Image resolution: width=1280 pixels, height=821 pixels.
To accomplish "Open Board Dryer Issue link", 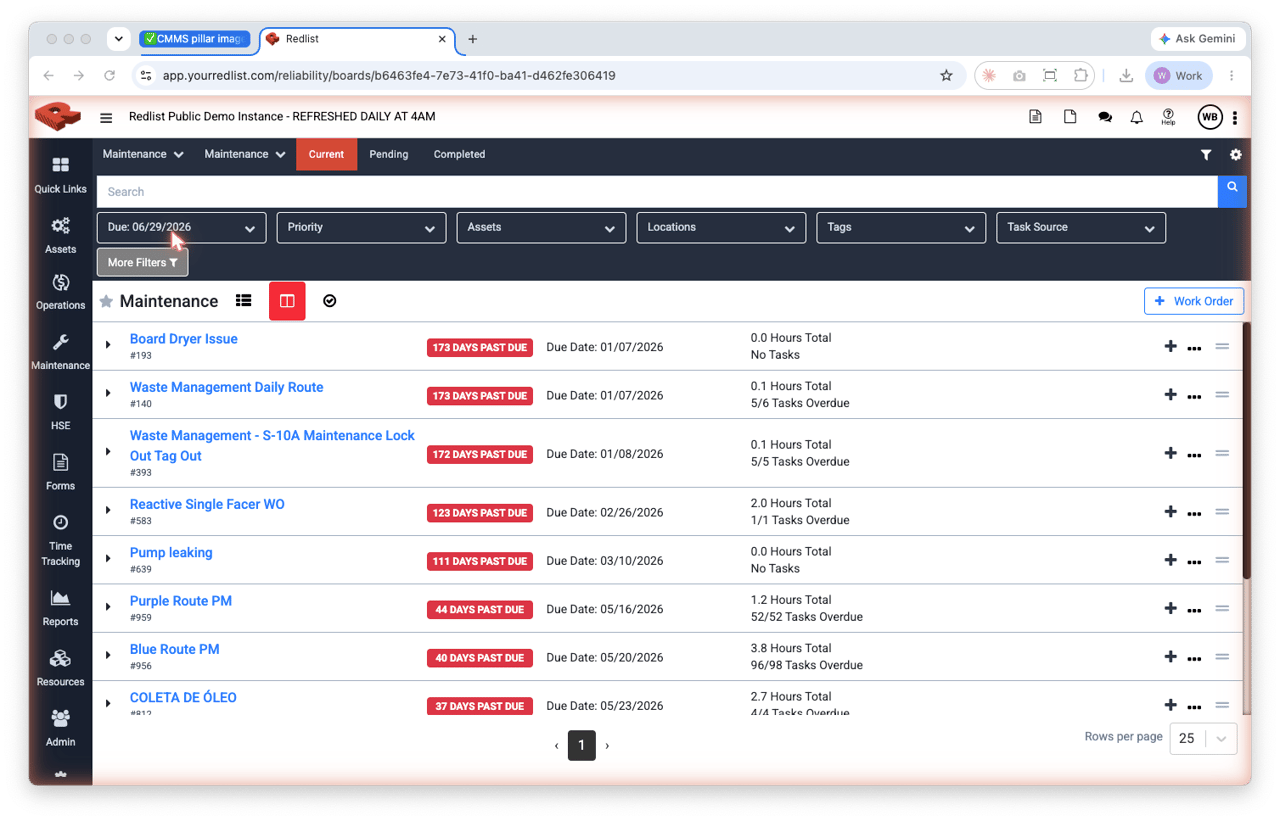I will click(x=184, y=339).
